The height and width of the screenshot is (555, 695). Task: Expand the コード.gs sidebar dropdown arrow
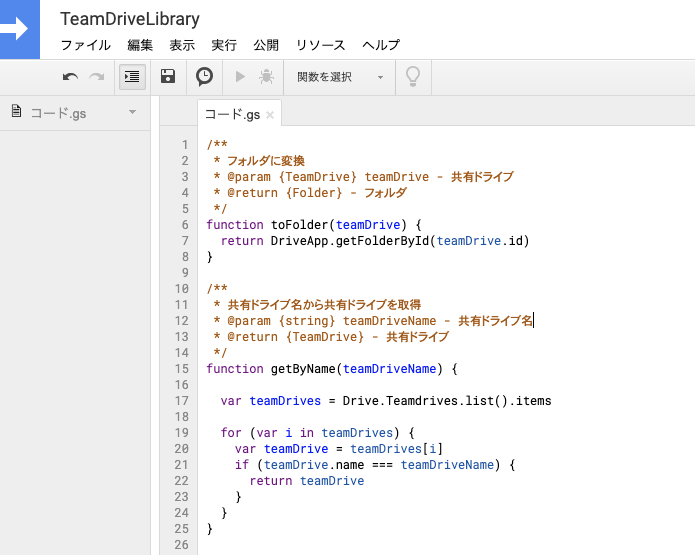133,112
